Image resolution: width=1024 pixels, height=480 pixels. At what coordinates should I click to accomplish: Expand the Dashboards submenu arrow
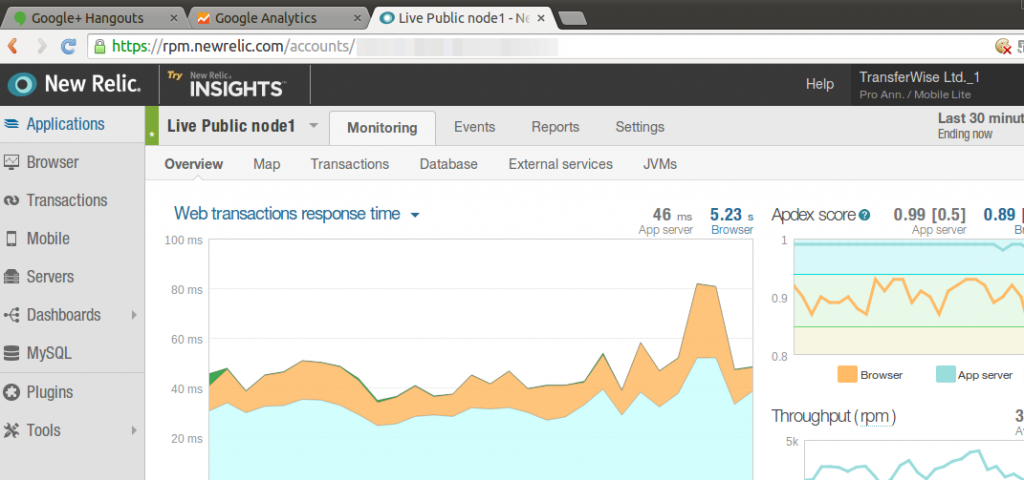[x=134, y=315]
